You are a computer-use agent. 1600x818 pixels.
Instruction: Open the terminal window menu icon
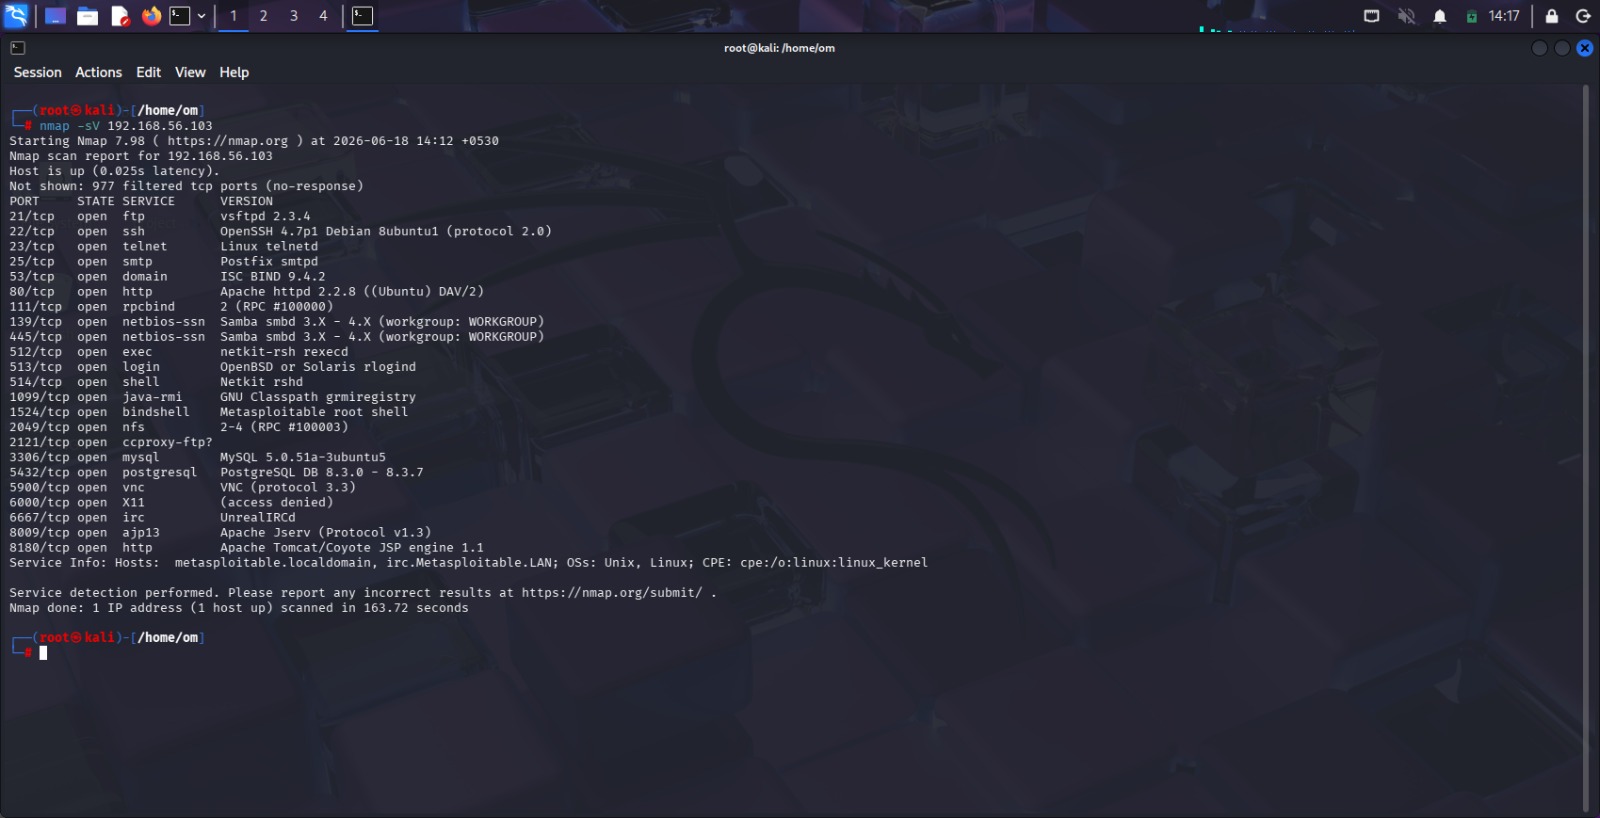tap(17, 48)
